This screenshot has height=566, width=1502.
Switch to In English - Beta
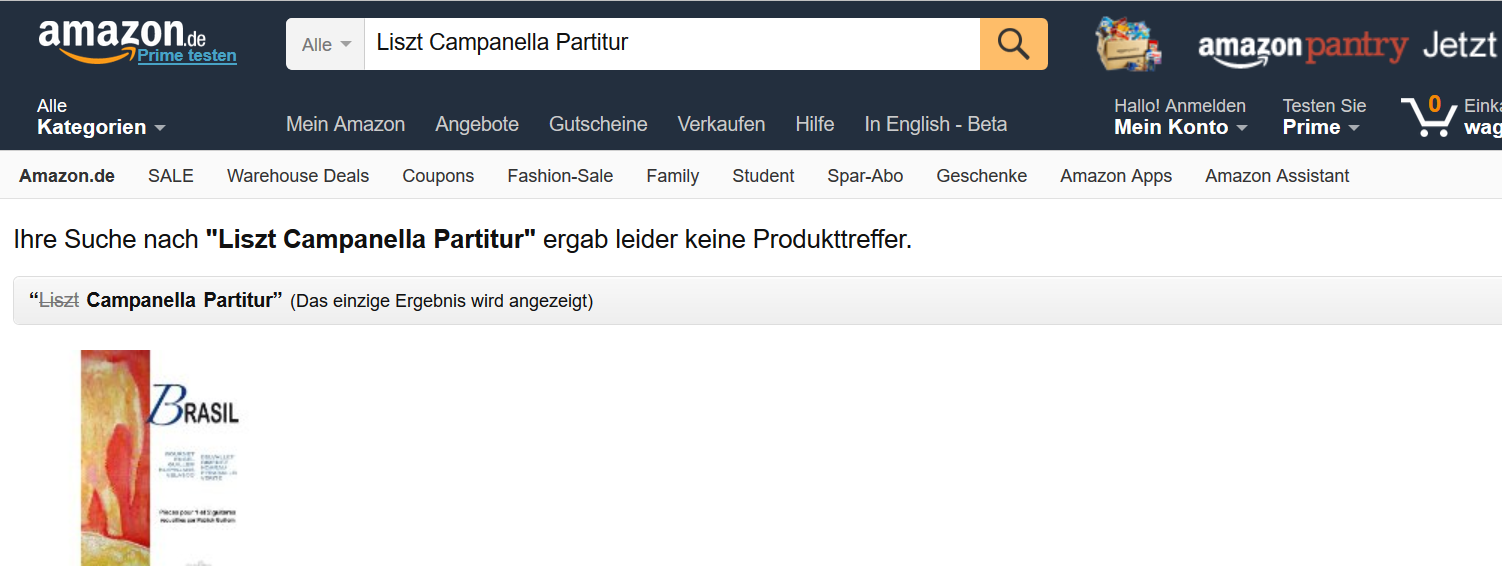(936, 124)
